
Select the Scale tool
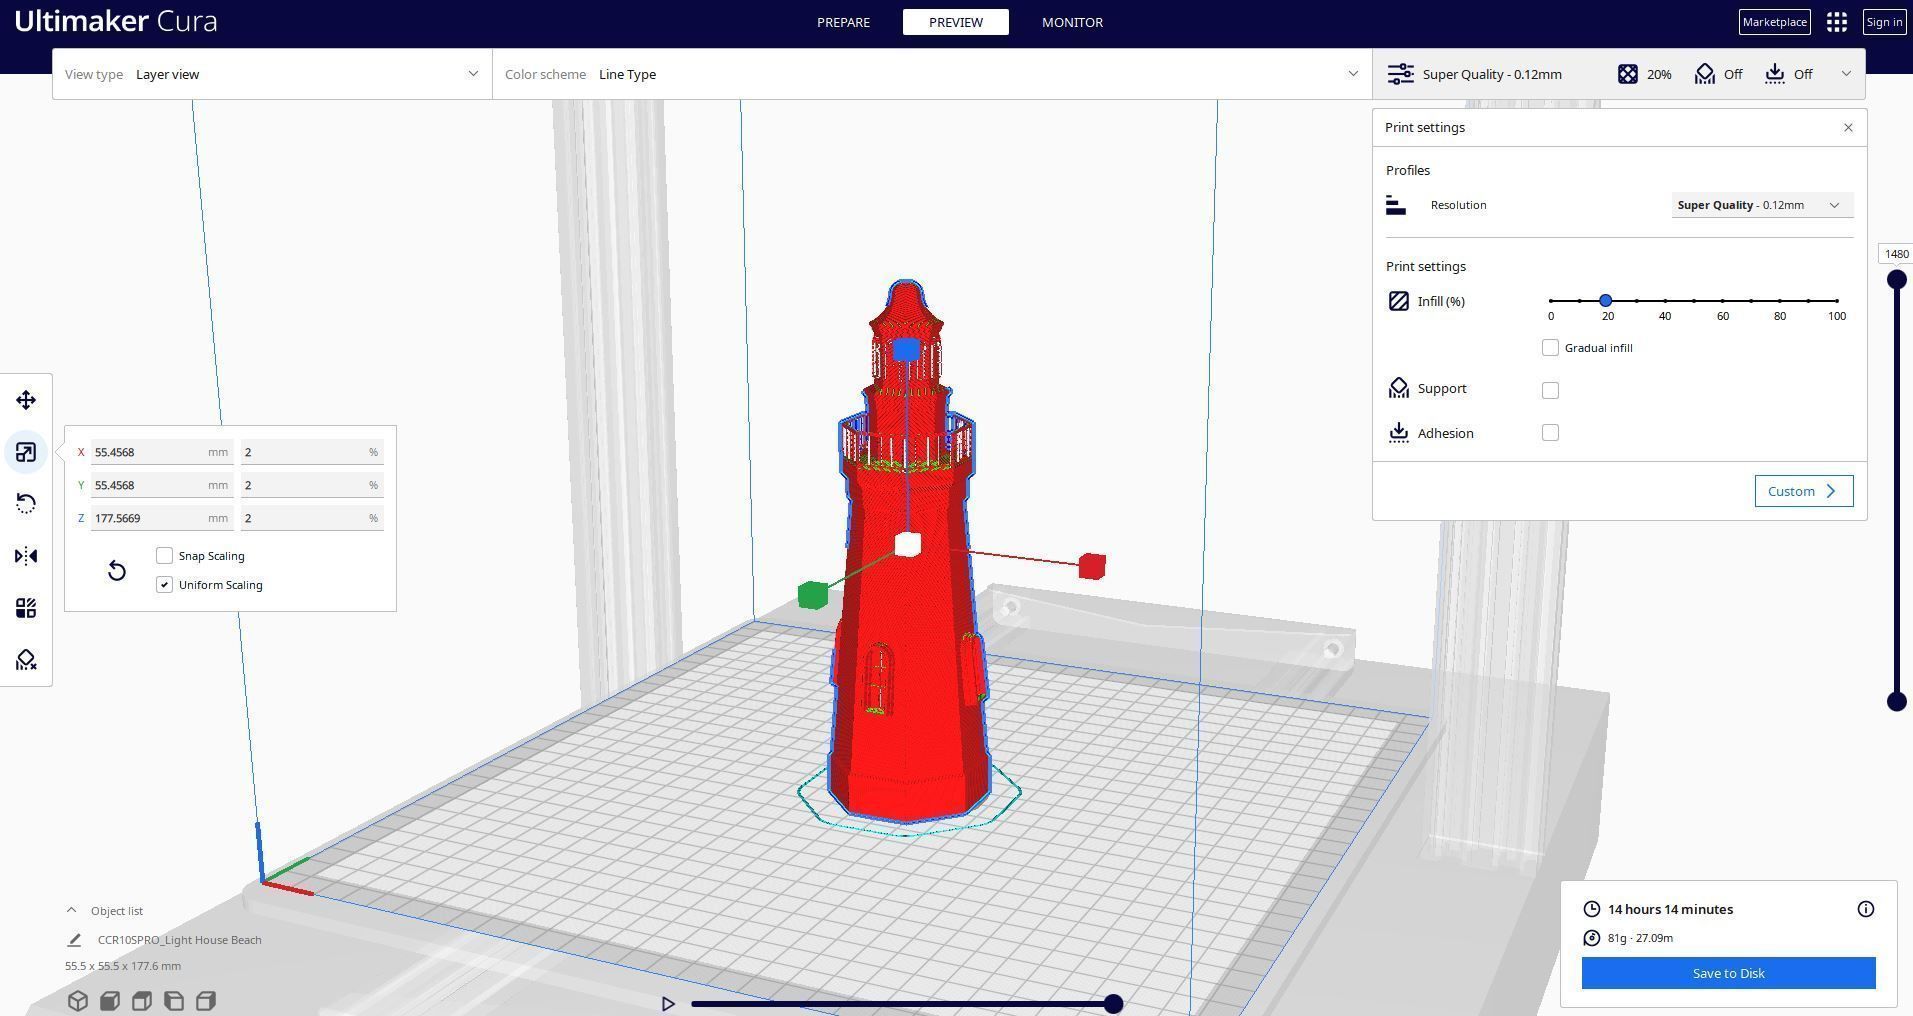pos(26,452)
